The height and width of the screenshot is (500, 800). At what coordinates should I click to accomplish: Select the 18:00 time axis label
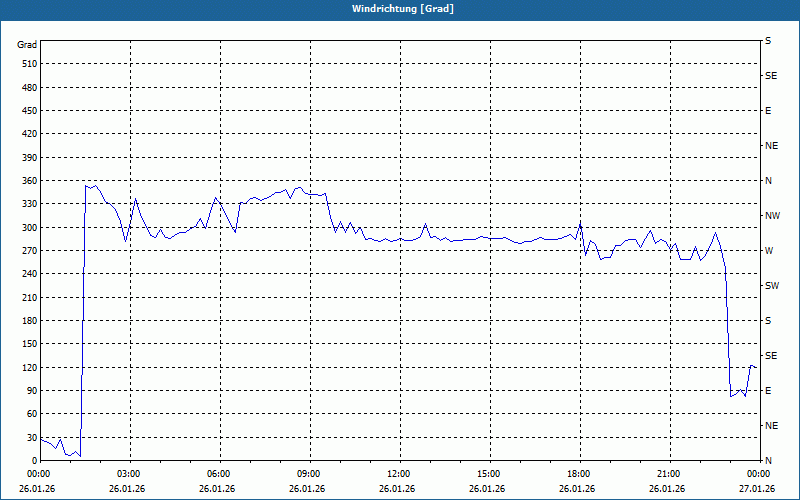click(x=580, y=473)
